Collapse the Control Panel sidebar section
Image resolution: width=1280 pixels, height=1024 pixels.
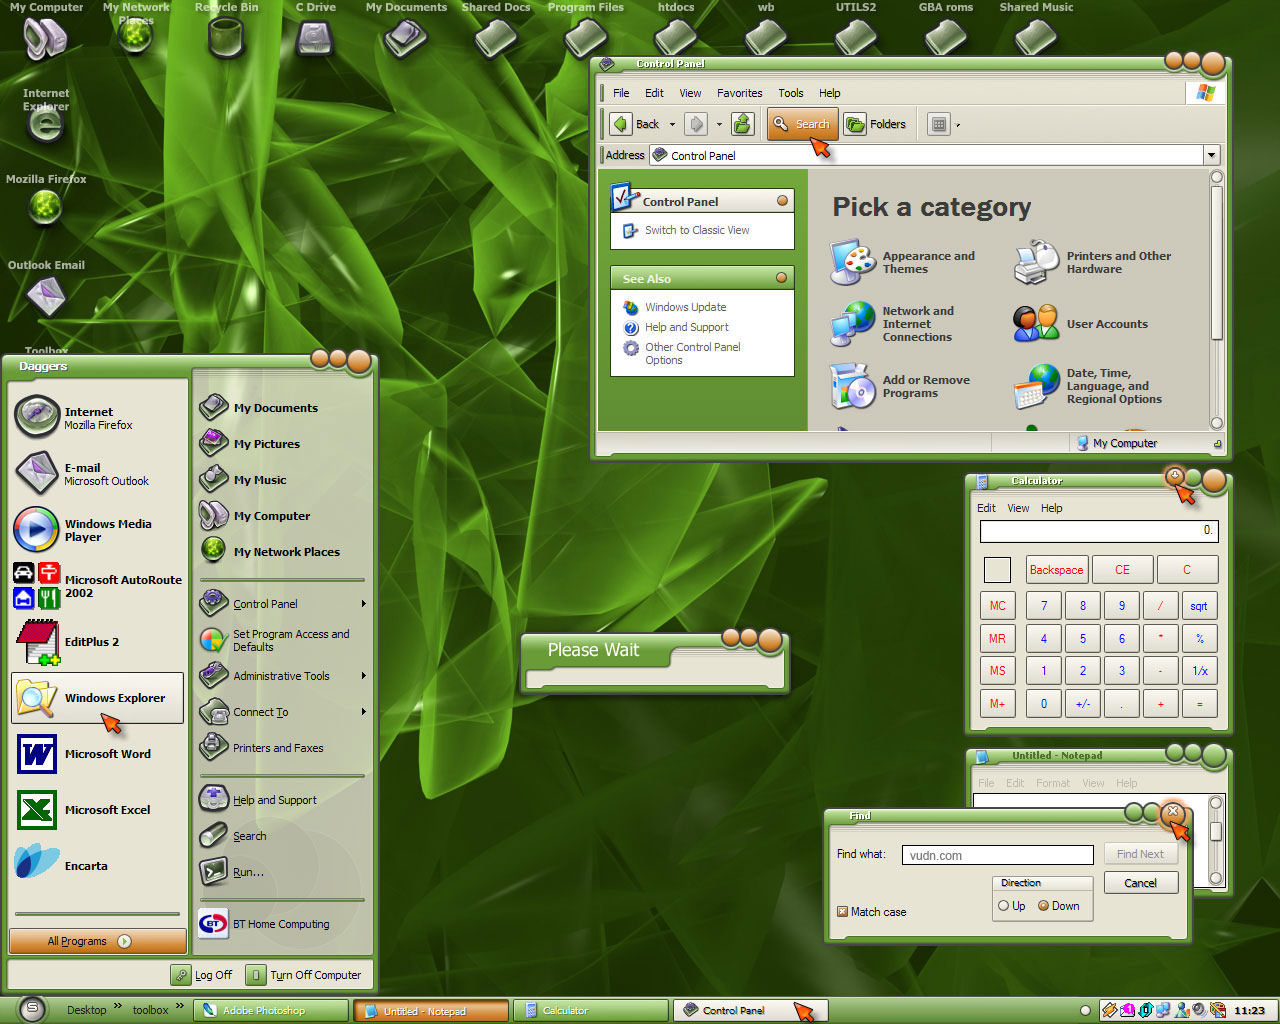click(x=782, y=201)
